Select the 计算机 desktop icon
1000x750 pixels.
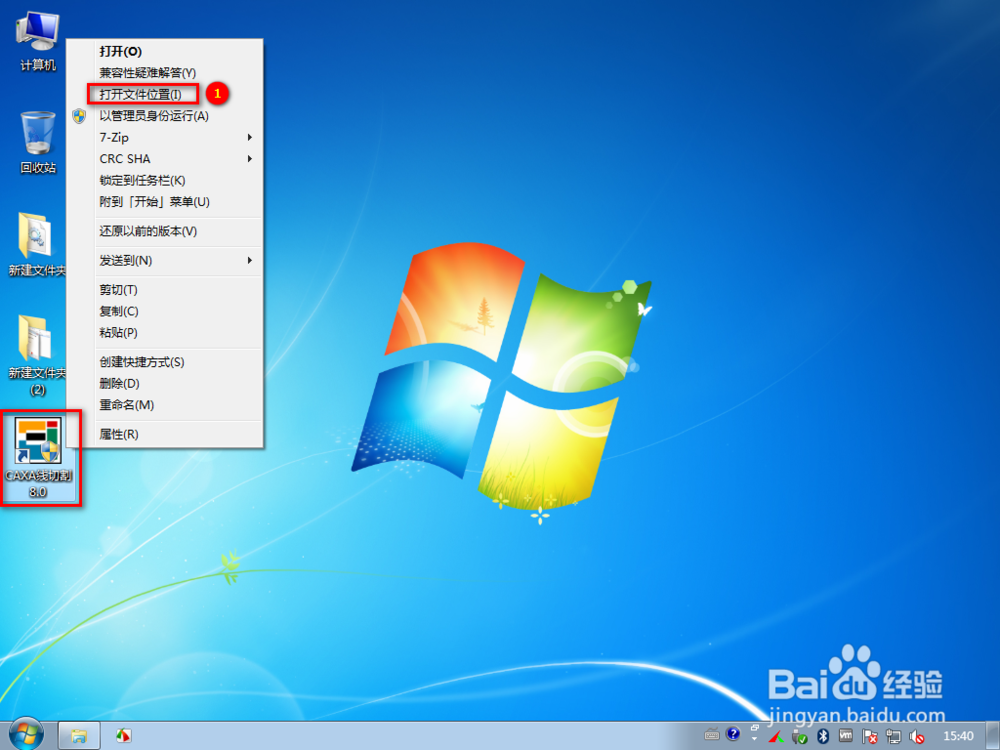click(38, 40)
